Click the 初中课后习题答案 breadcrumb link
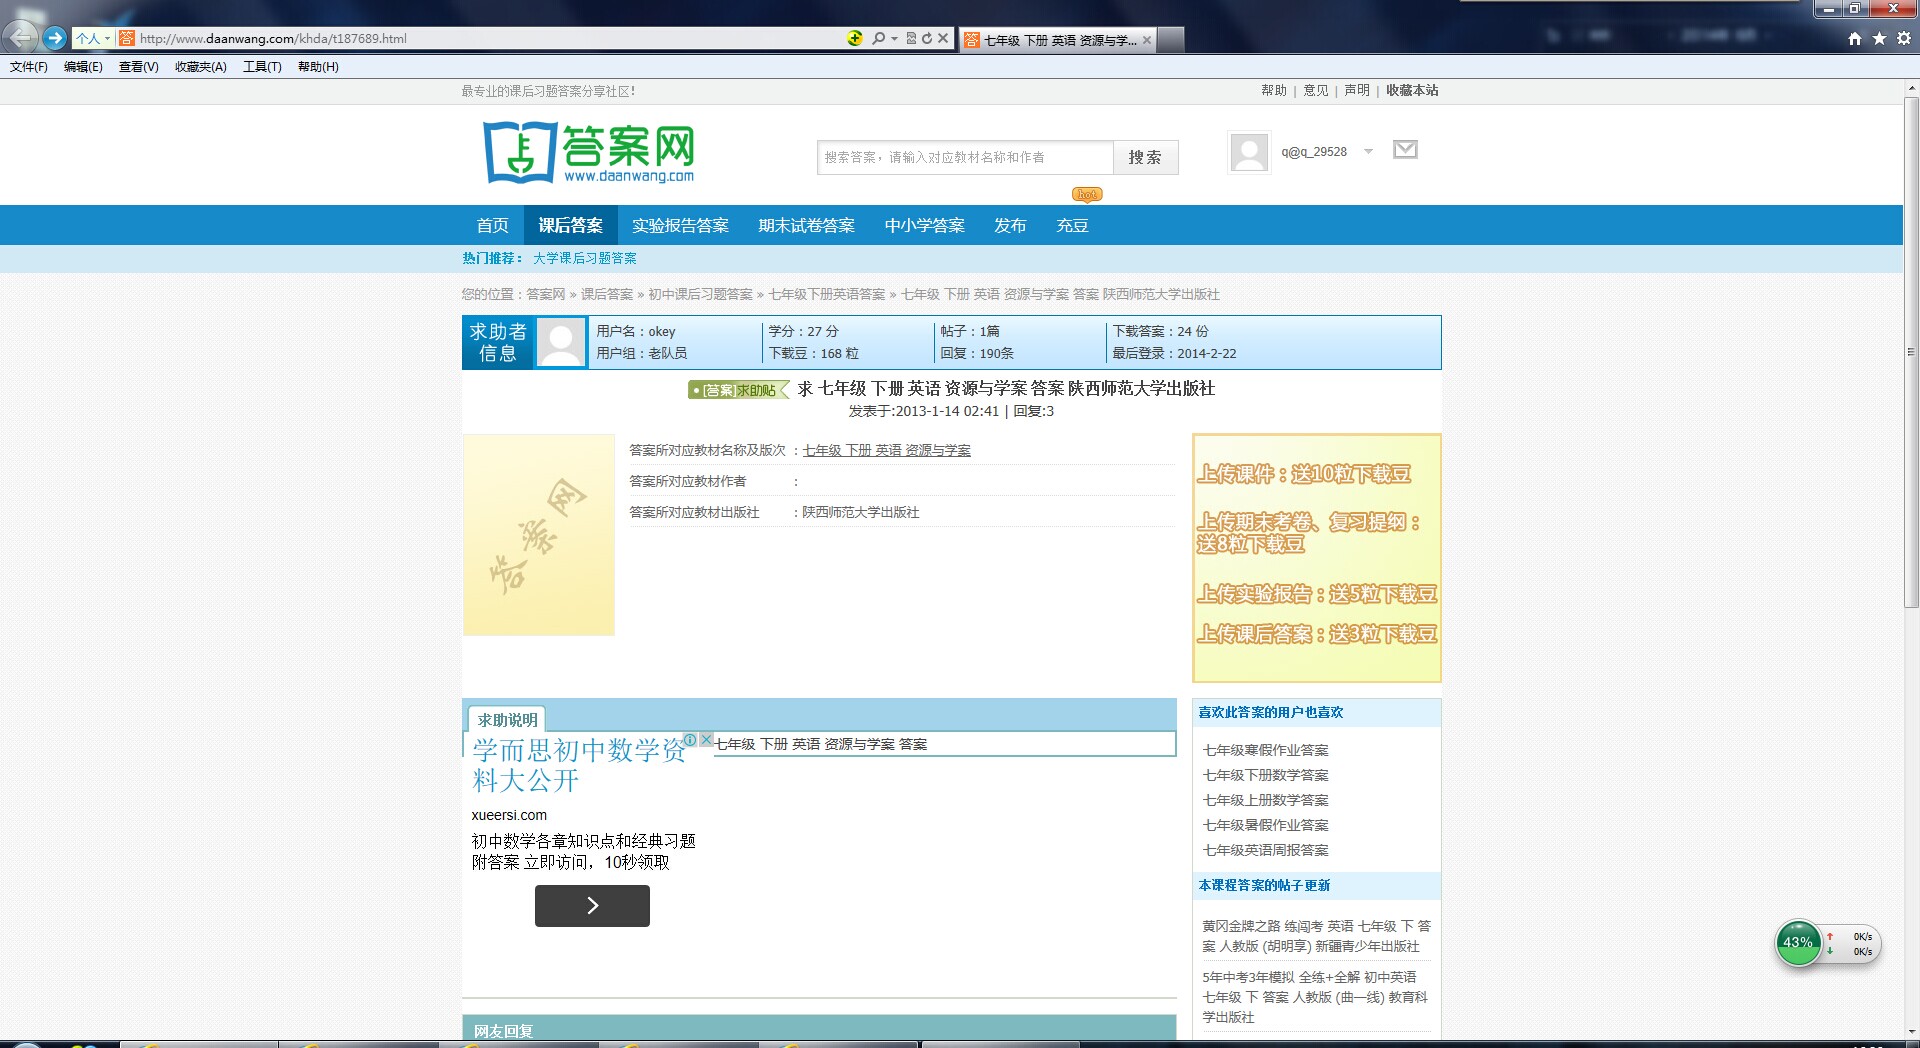Screen dimensions: 1920x1048 [700, 294]
